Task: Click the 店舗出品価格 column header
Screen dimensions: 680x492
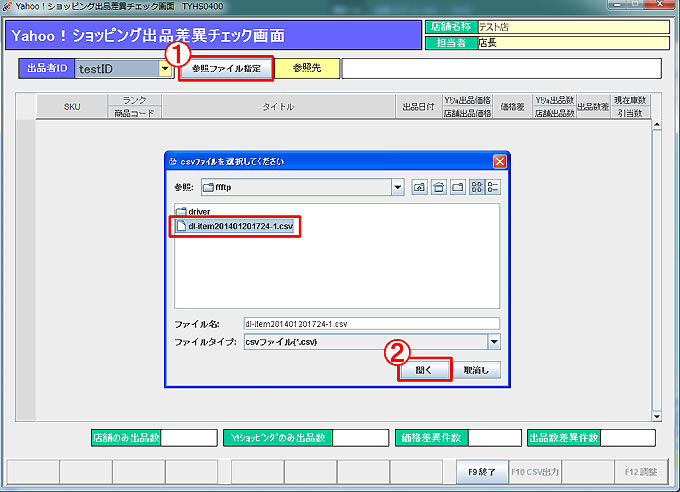Action: 467,113
